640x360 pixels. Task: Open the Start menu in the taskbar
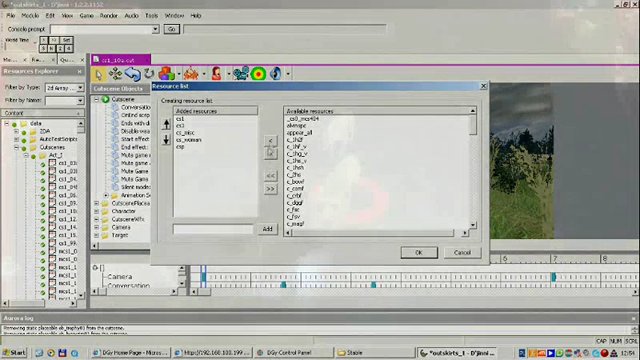pyautogui.click(x=14, y=352)
